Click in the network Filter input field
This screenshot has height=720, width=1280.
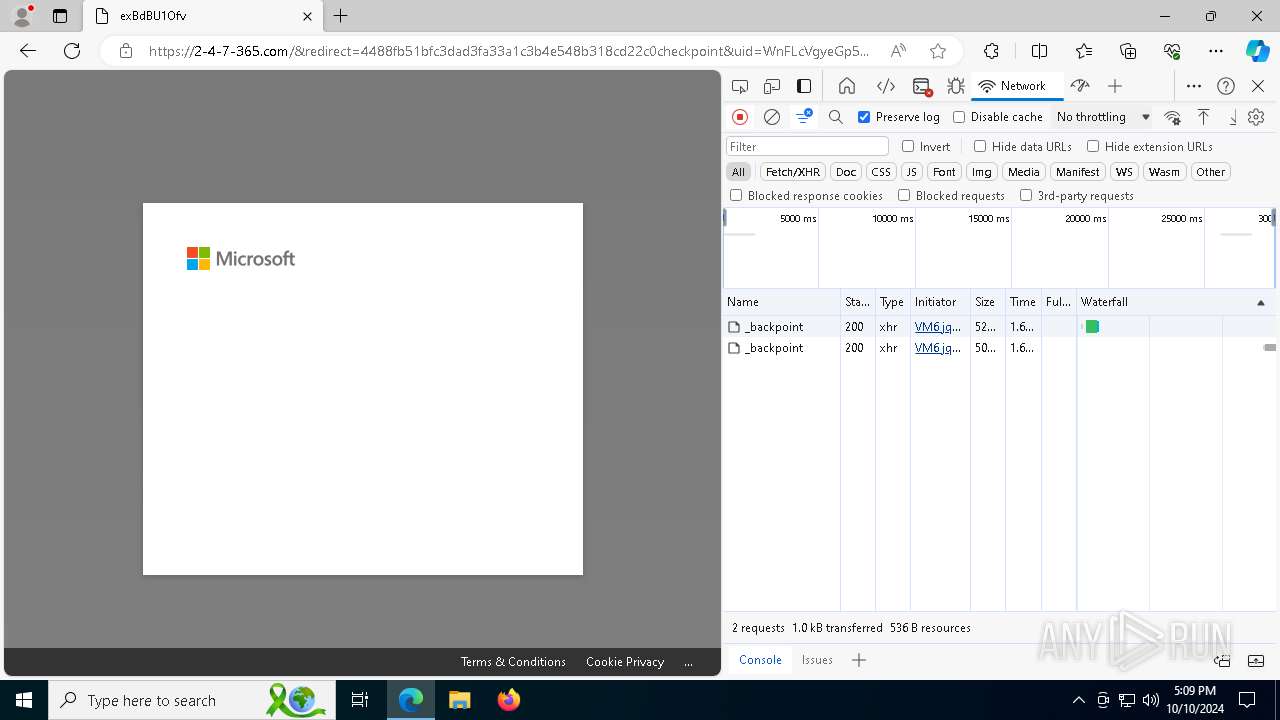coord(807,146)
